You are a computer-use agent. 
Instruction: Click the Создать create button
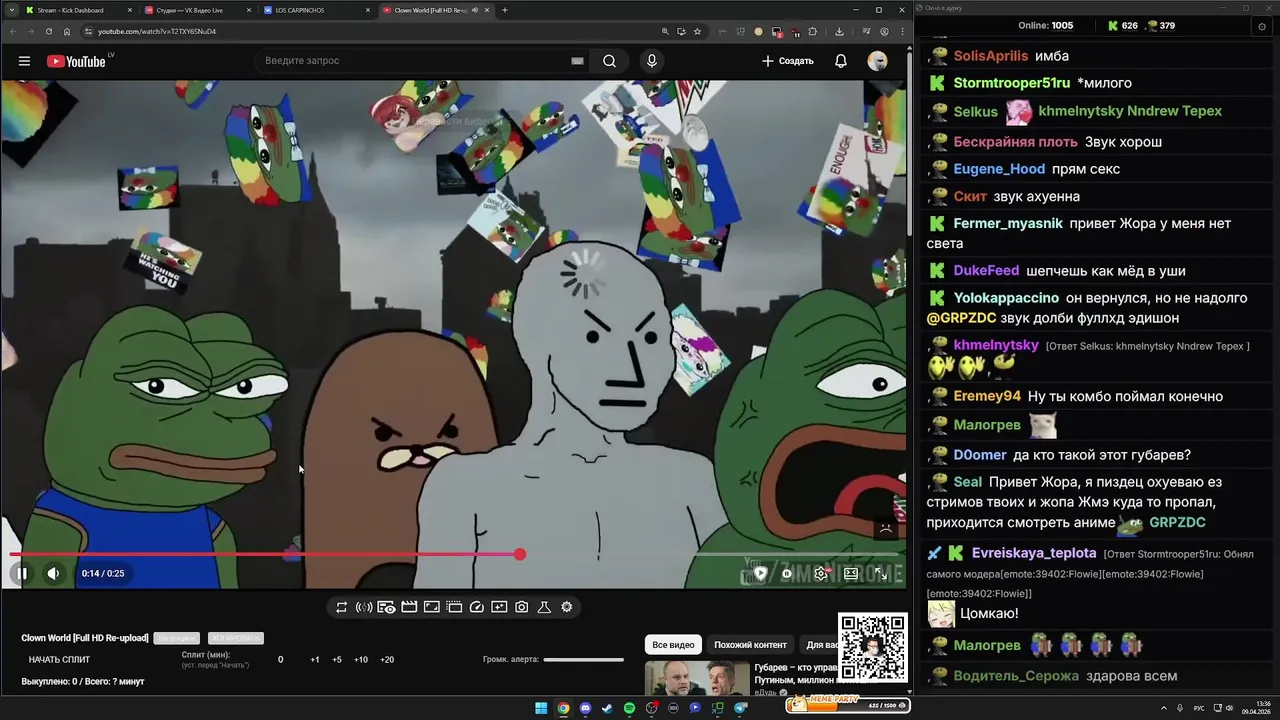click(788, 61)
